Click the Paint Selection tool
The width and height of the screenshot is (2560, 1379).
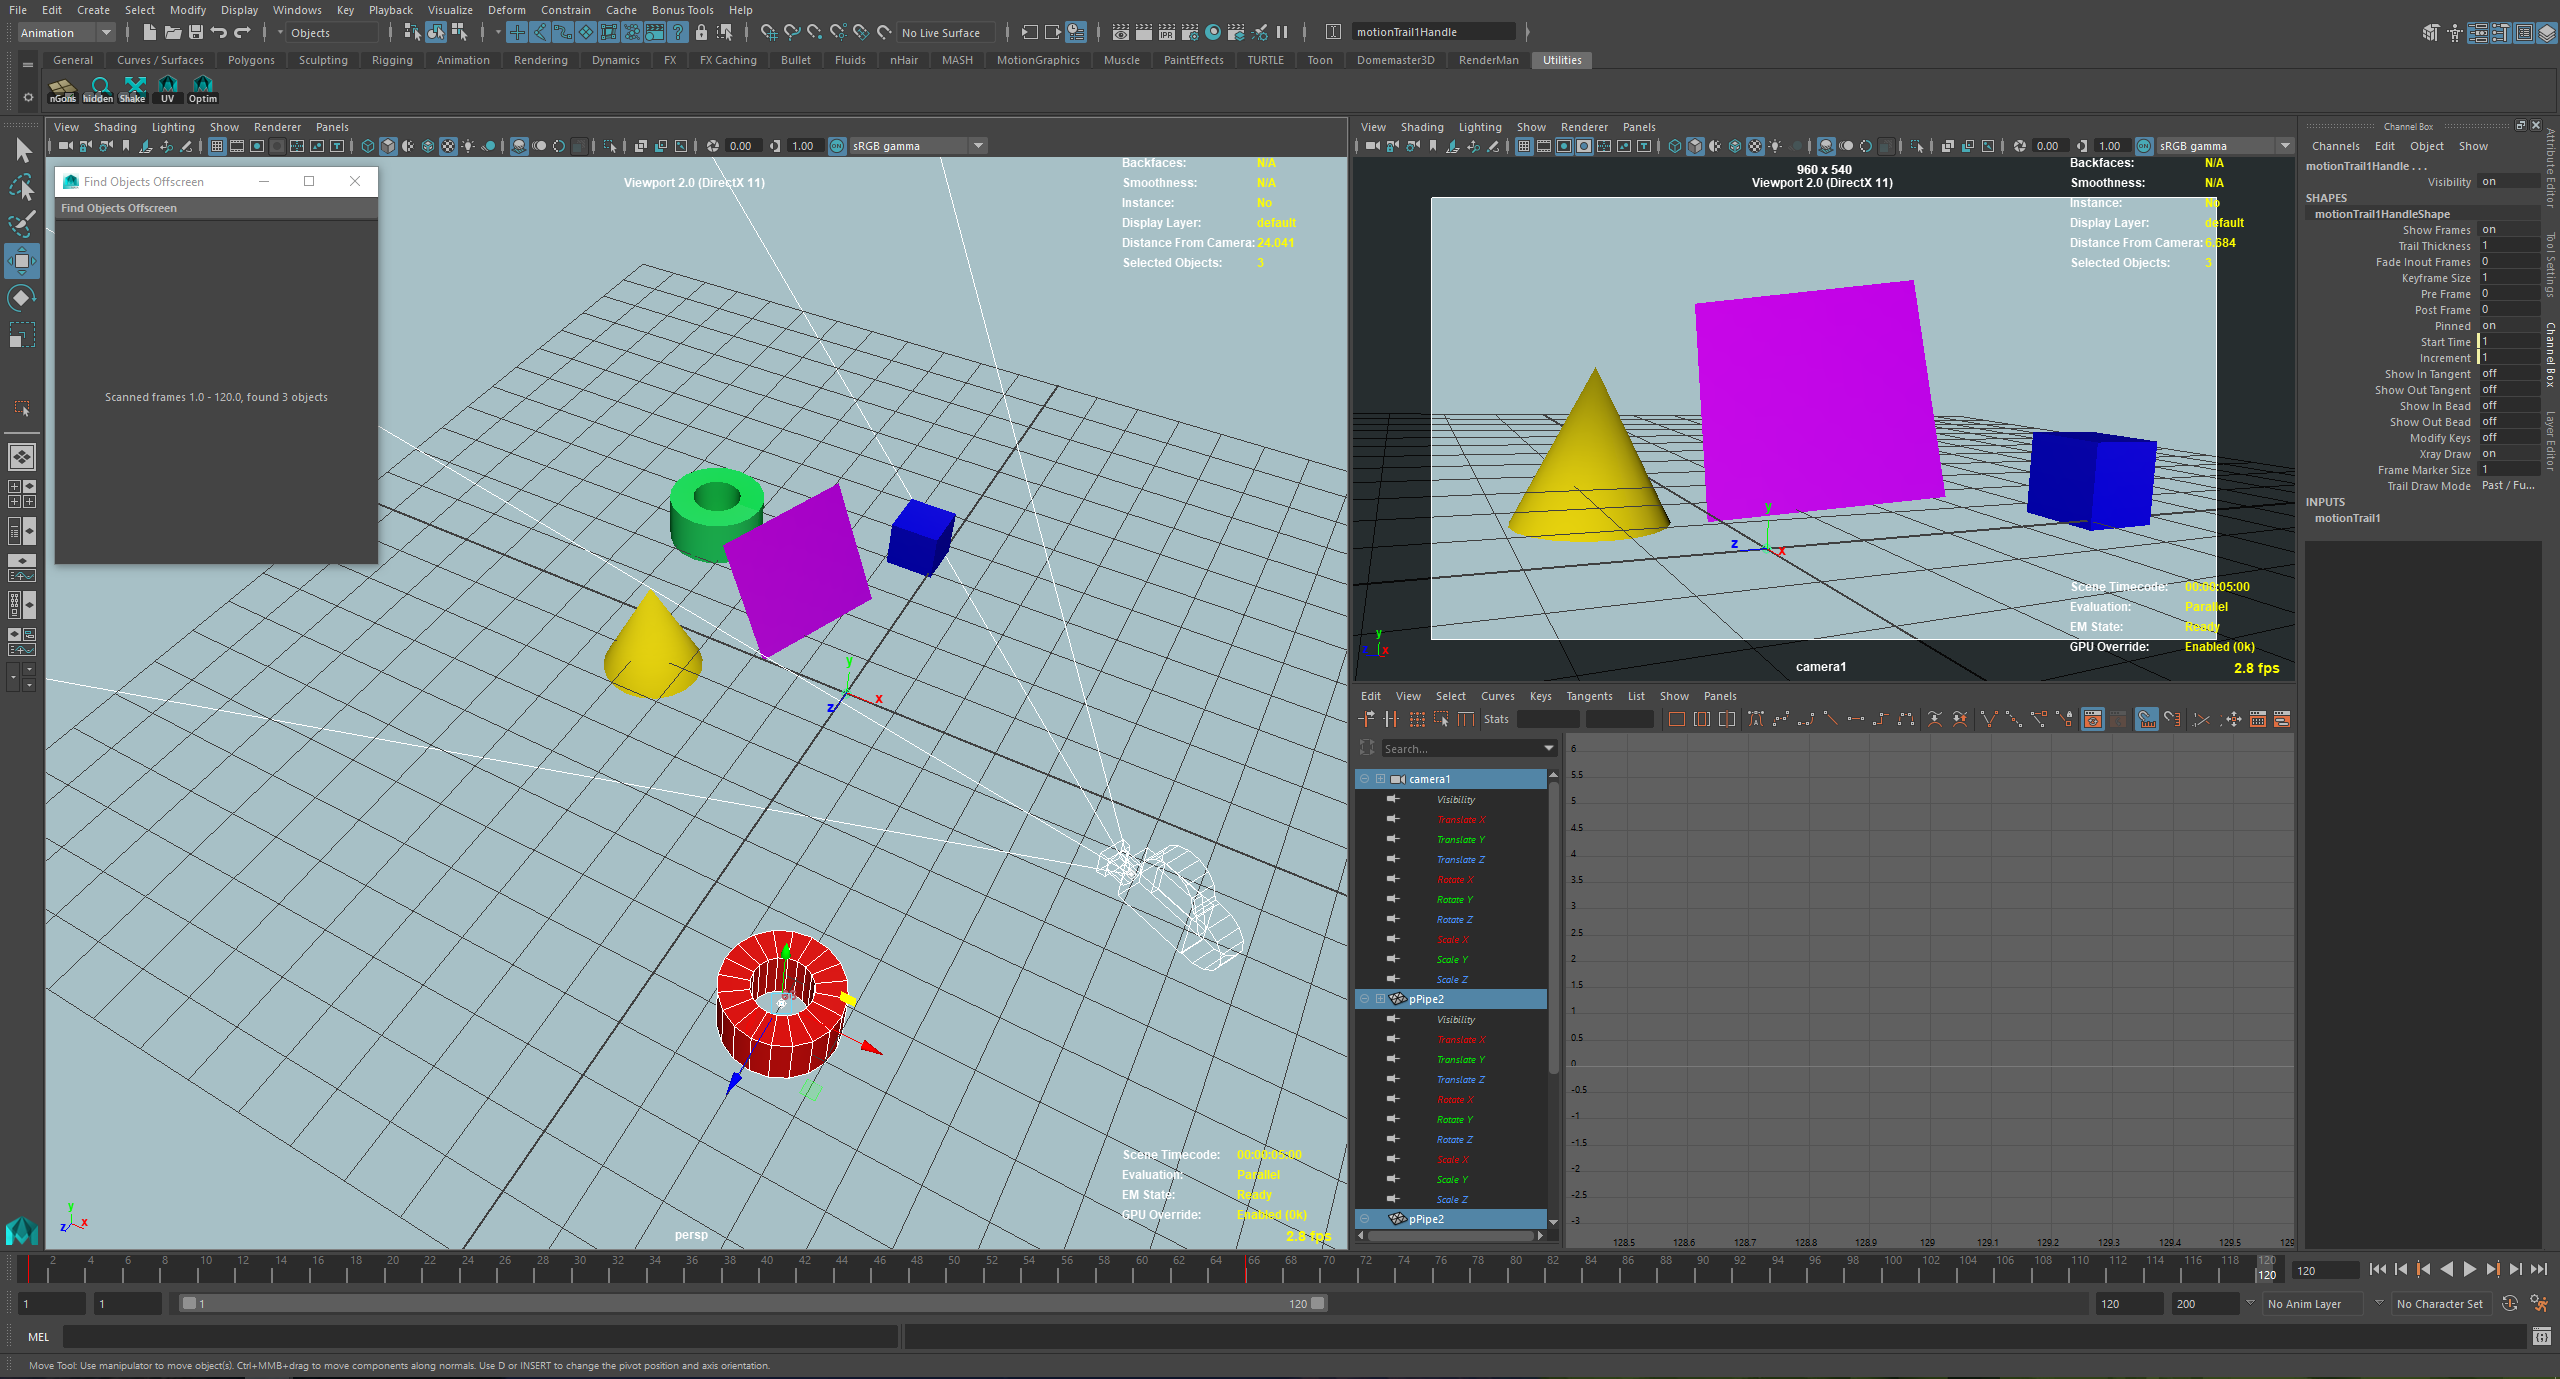coord(21,224)
